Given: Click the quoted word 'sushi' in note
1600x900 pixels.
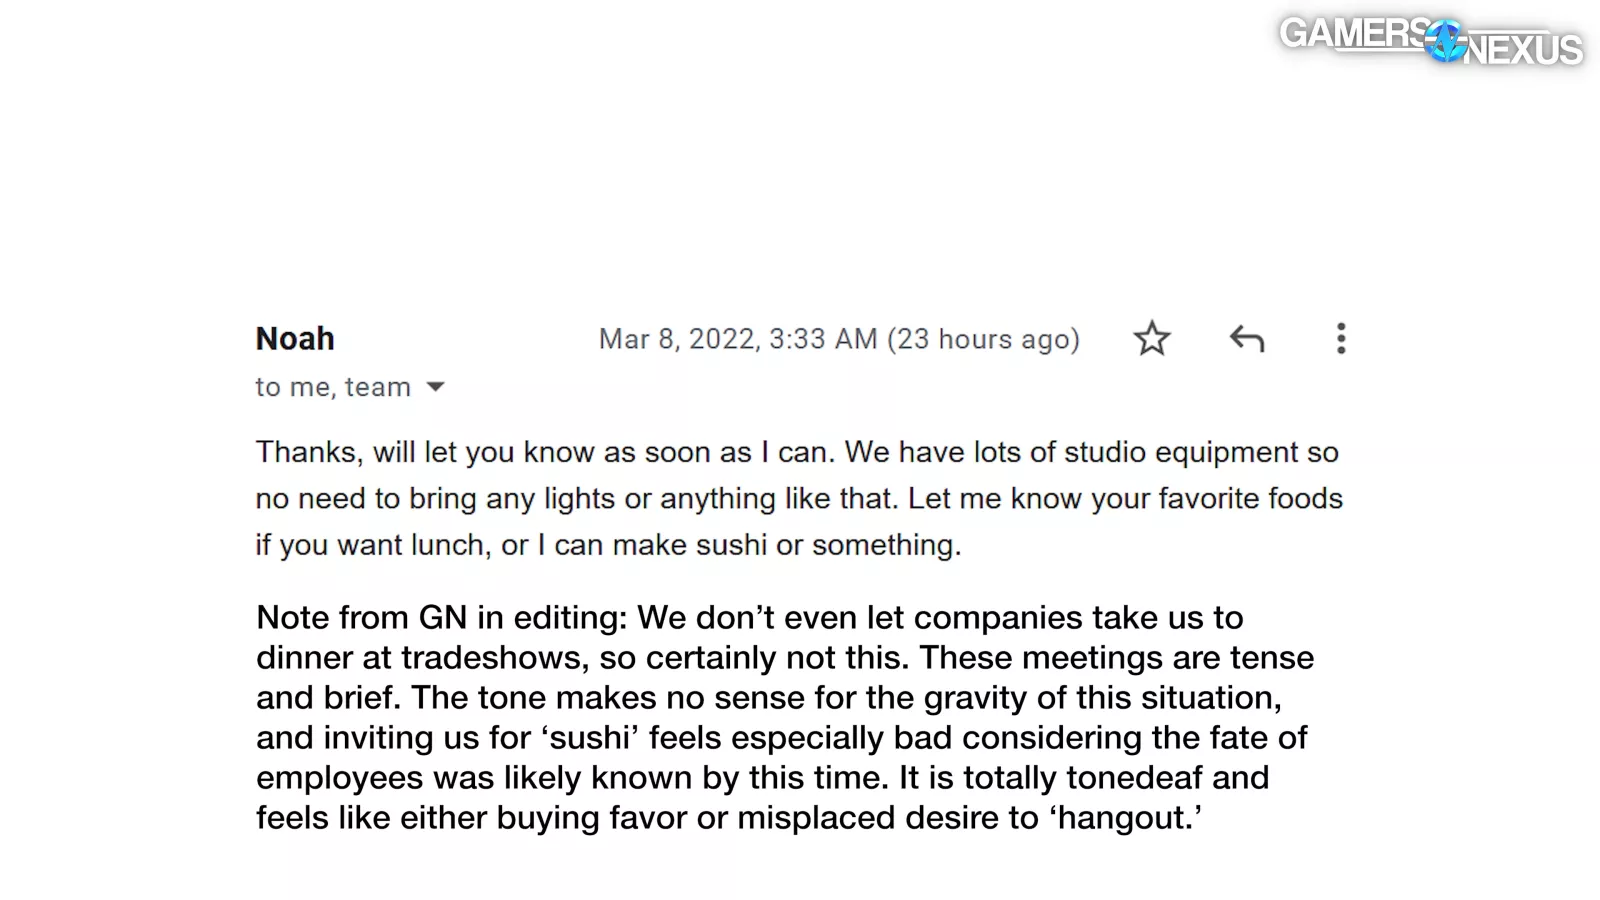Looking at the screenshot, I should 590,738.
